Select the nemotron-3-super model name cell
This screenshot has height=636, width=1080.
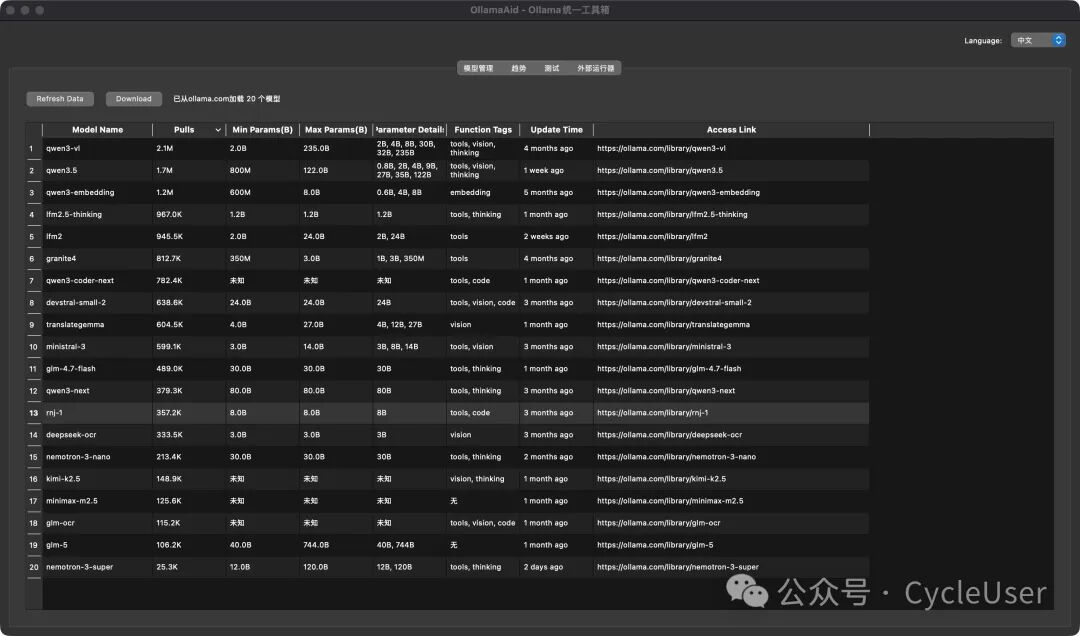(97, 567)
